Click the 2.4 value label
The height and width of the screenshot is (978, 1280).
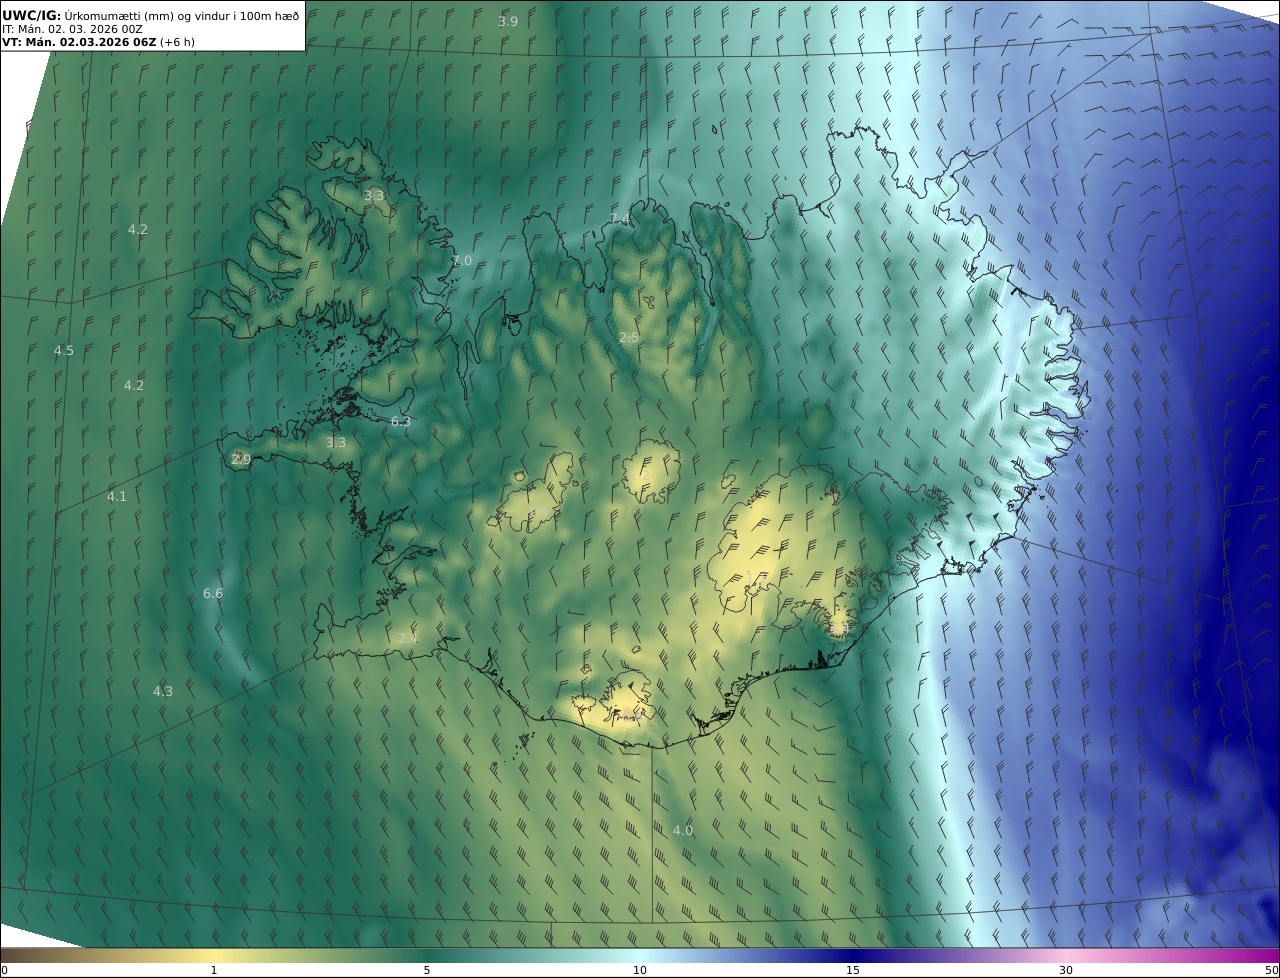pyautogui.click(x=407, y=638)
